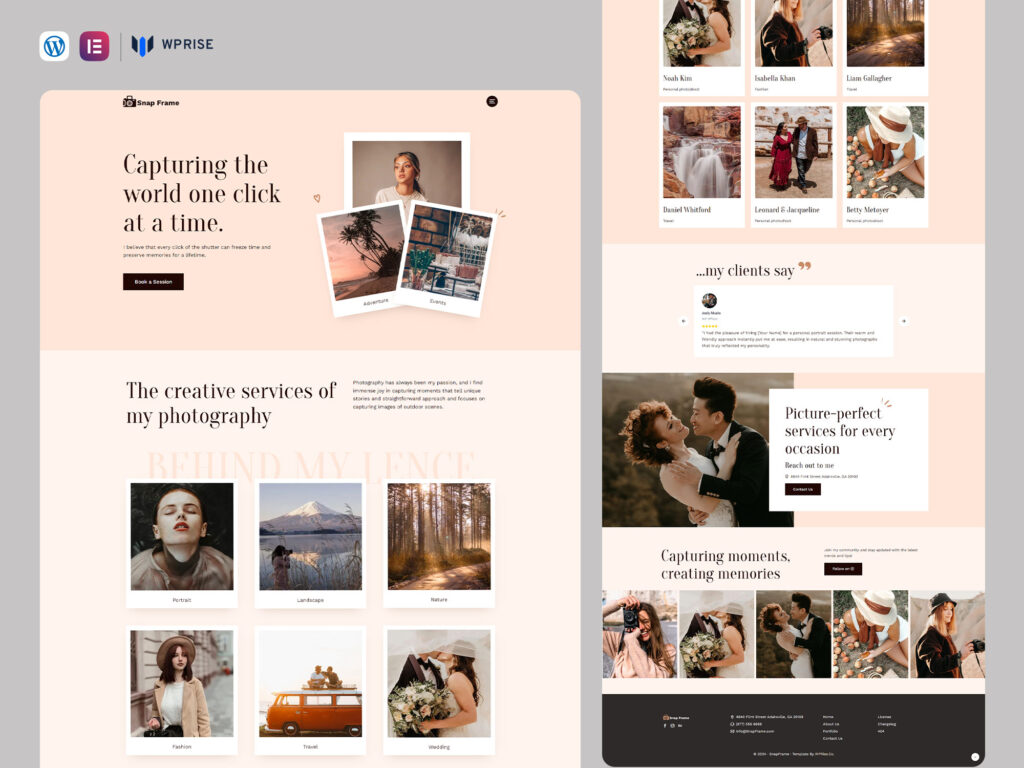Click the email icon beside info@SnapFrame.com
This screenshot has height=768, width=1024.
pyautogui.click(x=733, y=731)
